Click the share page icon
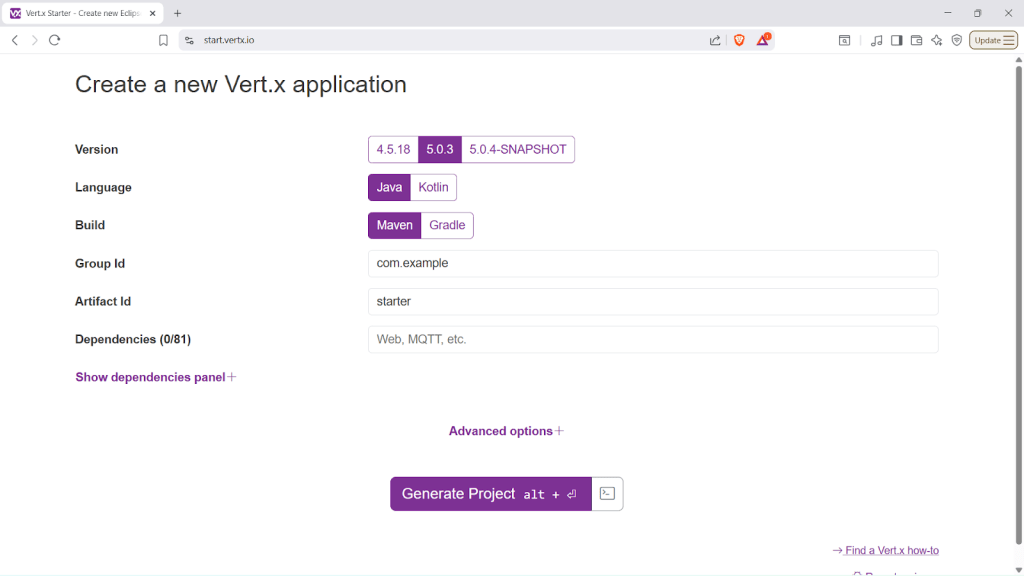 point(715,40)
